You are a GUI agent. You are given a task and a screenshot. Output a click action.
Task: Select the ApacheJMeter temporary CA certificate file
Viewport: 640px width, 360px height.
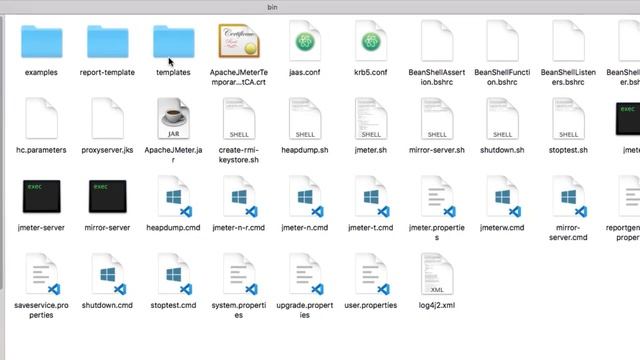tap(239, 41)
